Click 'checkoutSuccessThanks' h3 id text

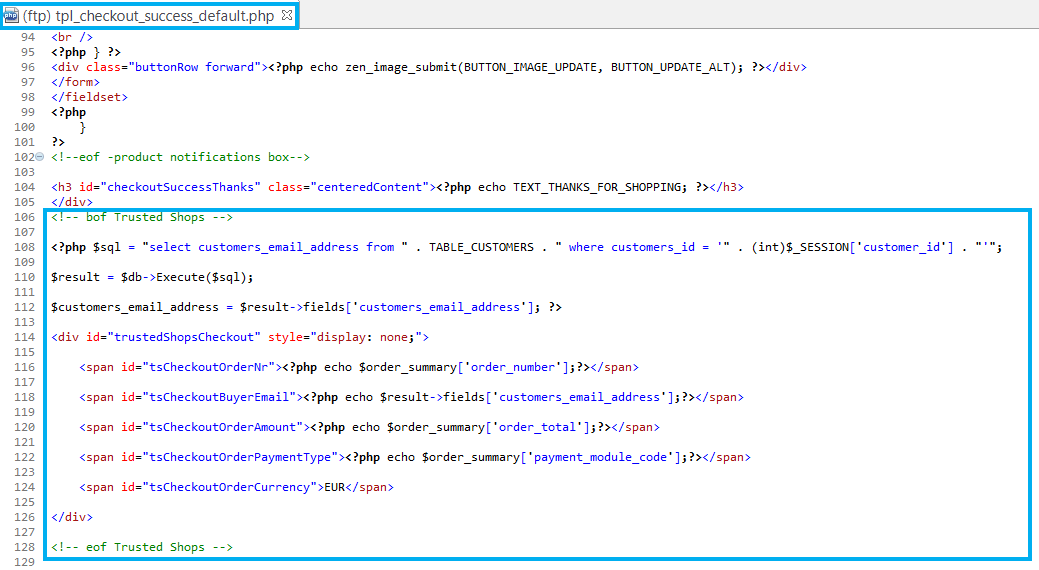[x=180, y=188]
